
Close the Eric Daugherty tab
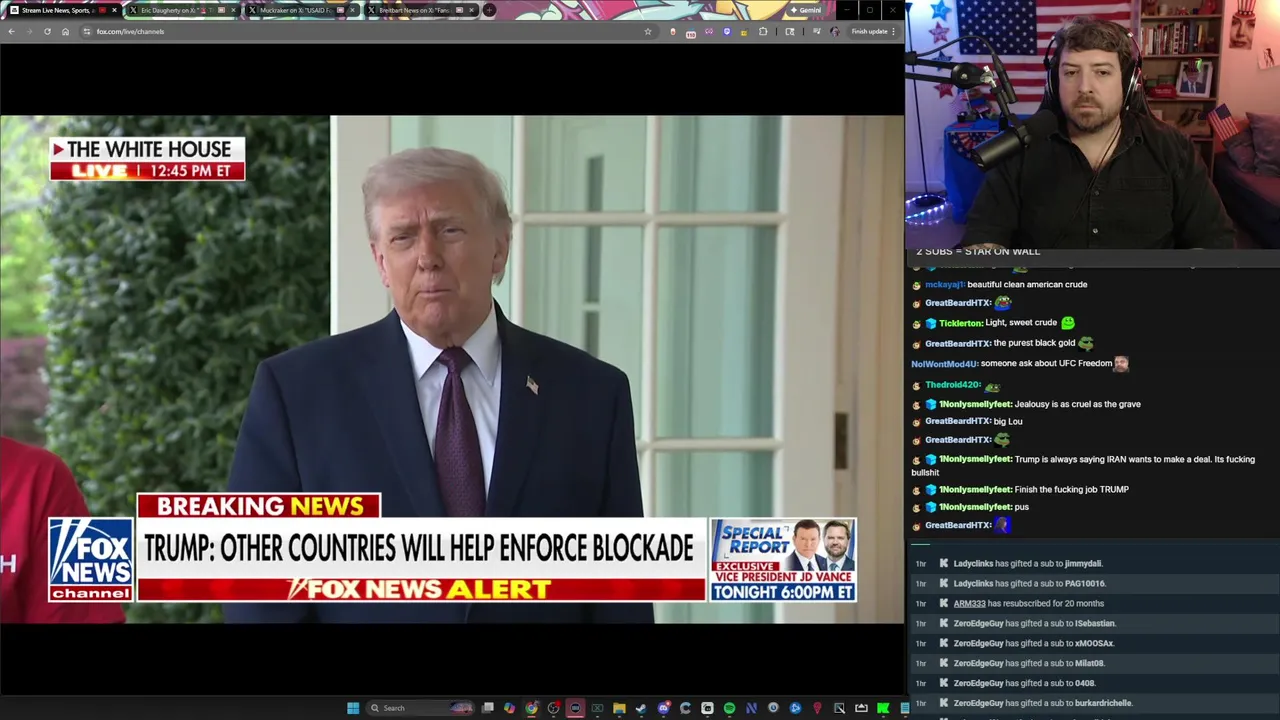tap(233, 10)
